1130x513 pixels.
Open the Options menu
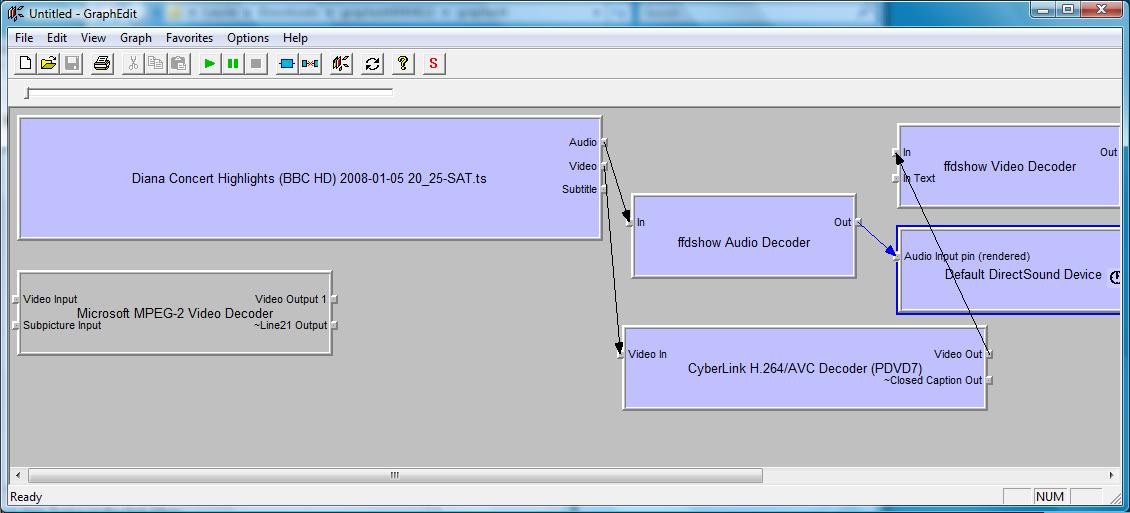coord(248,37)
